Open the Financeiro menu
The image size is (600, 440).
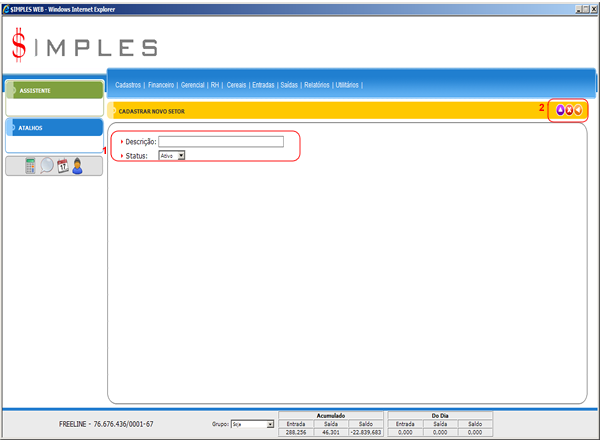point(161,85)
